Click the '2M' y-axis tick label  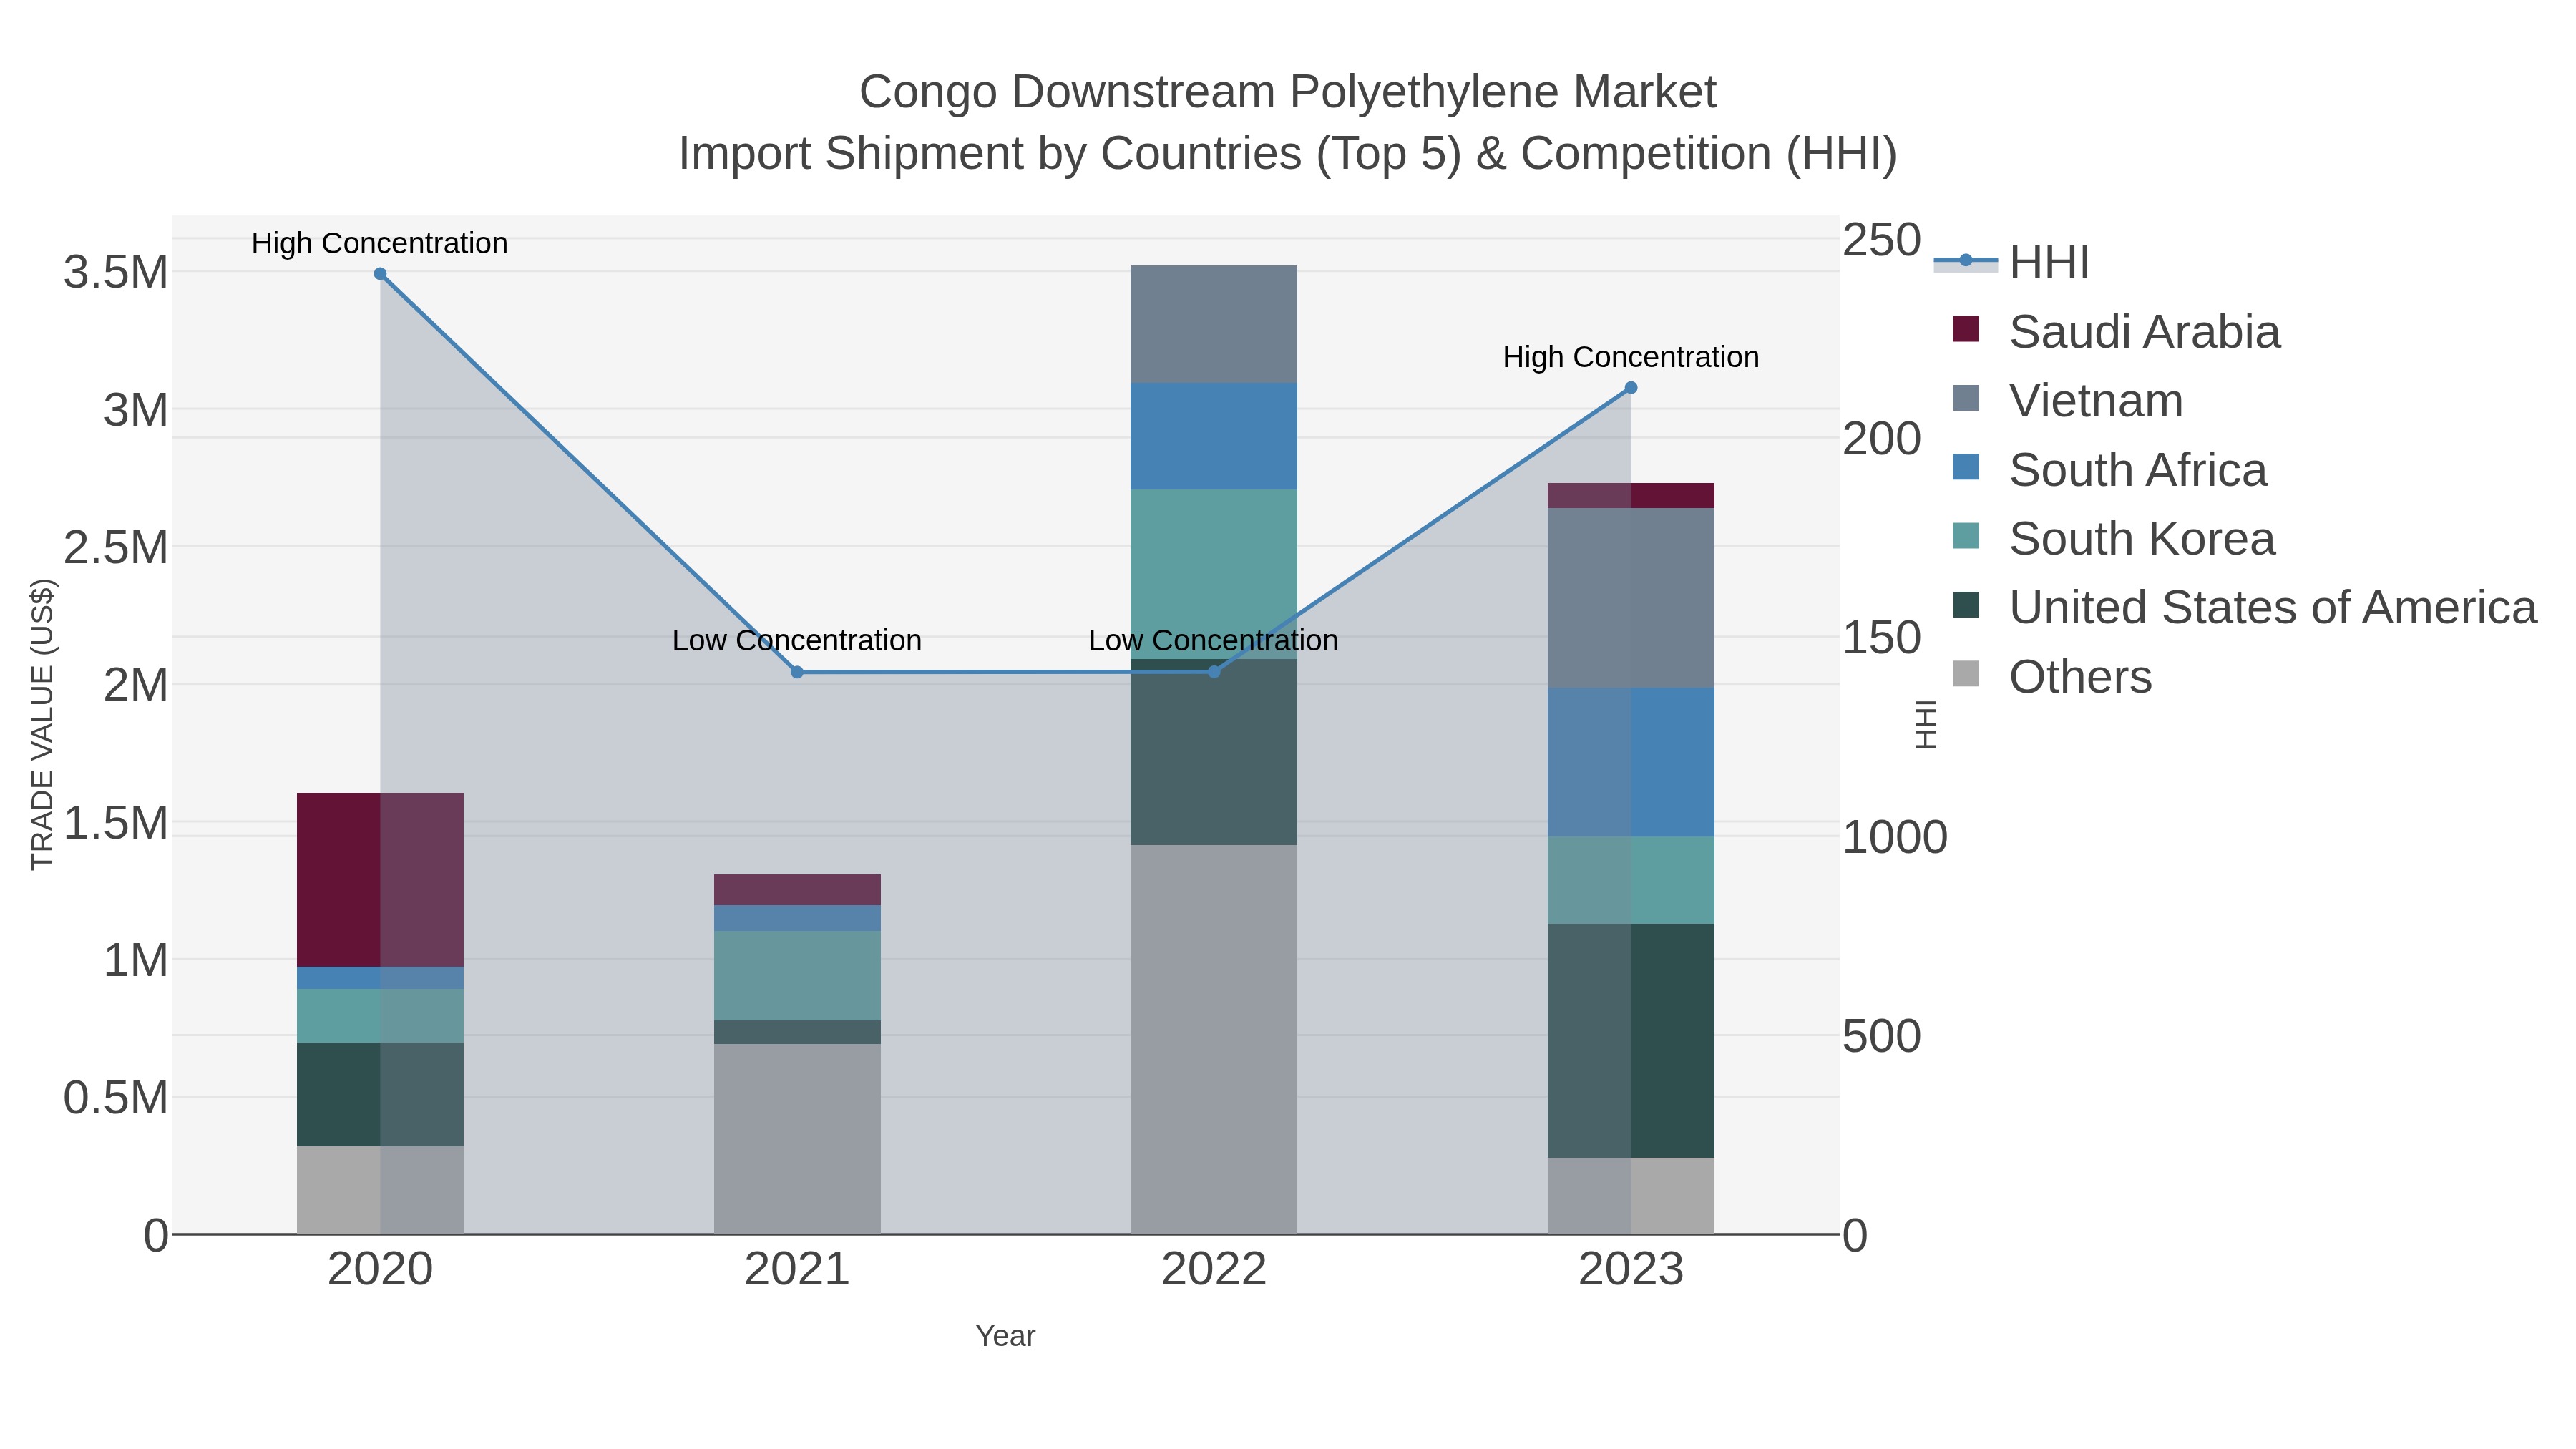tap(136, 685)
